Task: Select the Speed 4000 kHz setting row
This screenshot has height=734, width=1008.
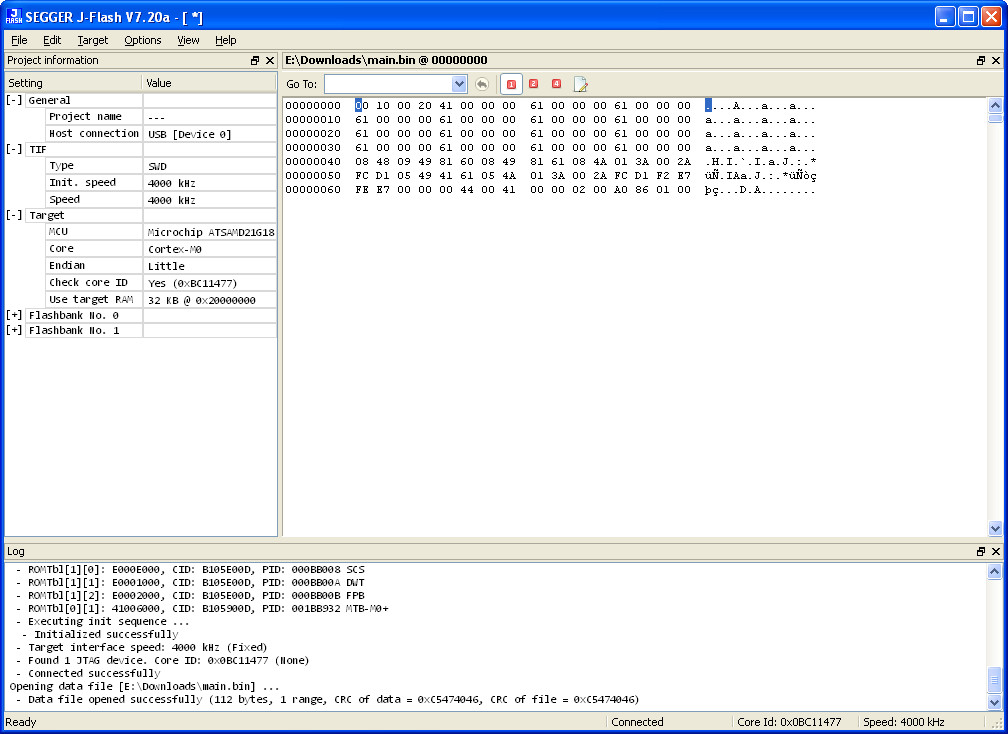Action: (161, 200)
